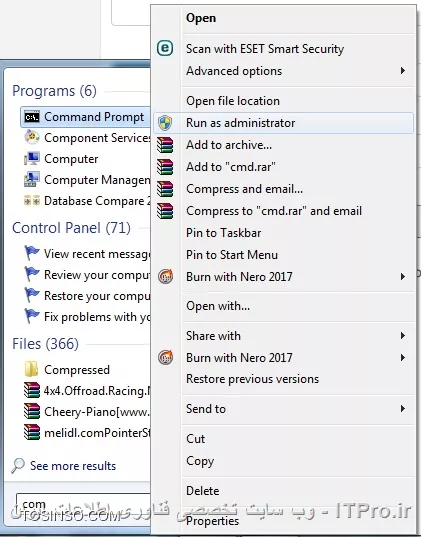The height and width of the screenshot is (537, 421).
Task: Click the Control Panel (71) group header
Action: tap(71, 228)
